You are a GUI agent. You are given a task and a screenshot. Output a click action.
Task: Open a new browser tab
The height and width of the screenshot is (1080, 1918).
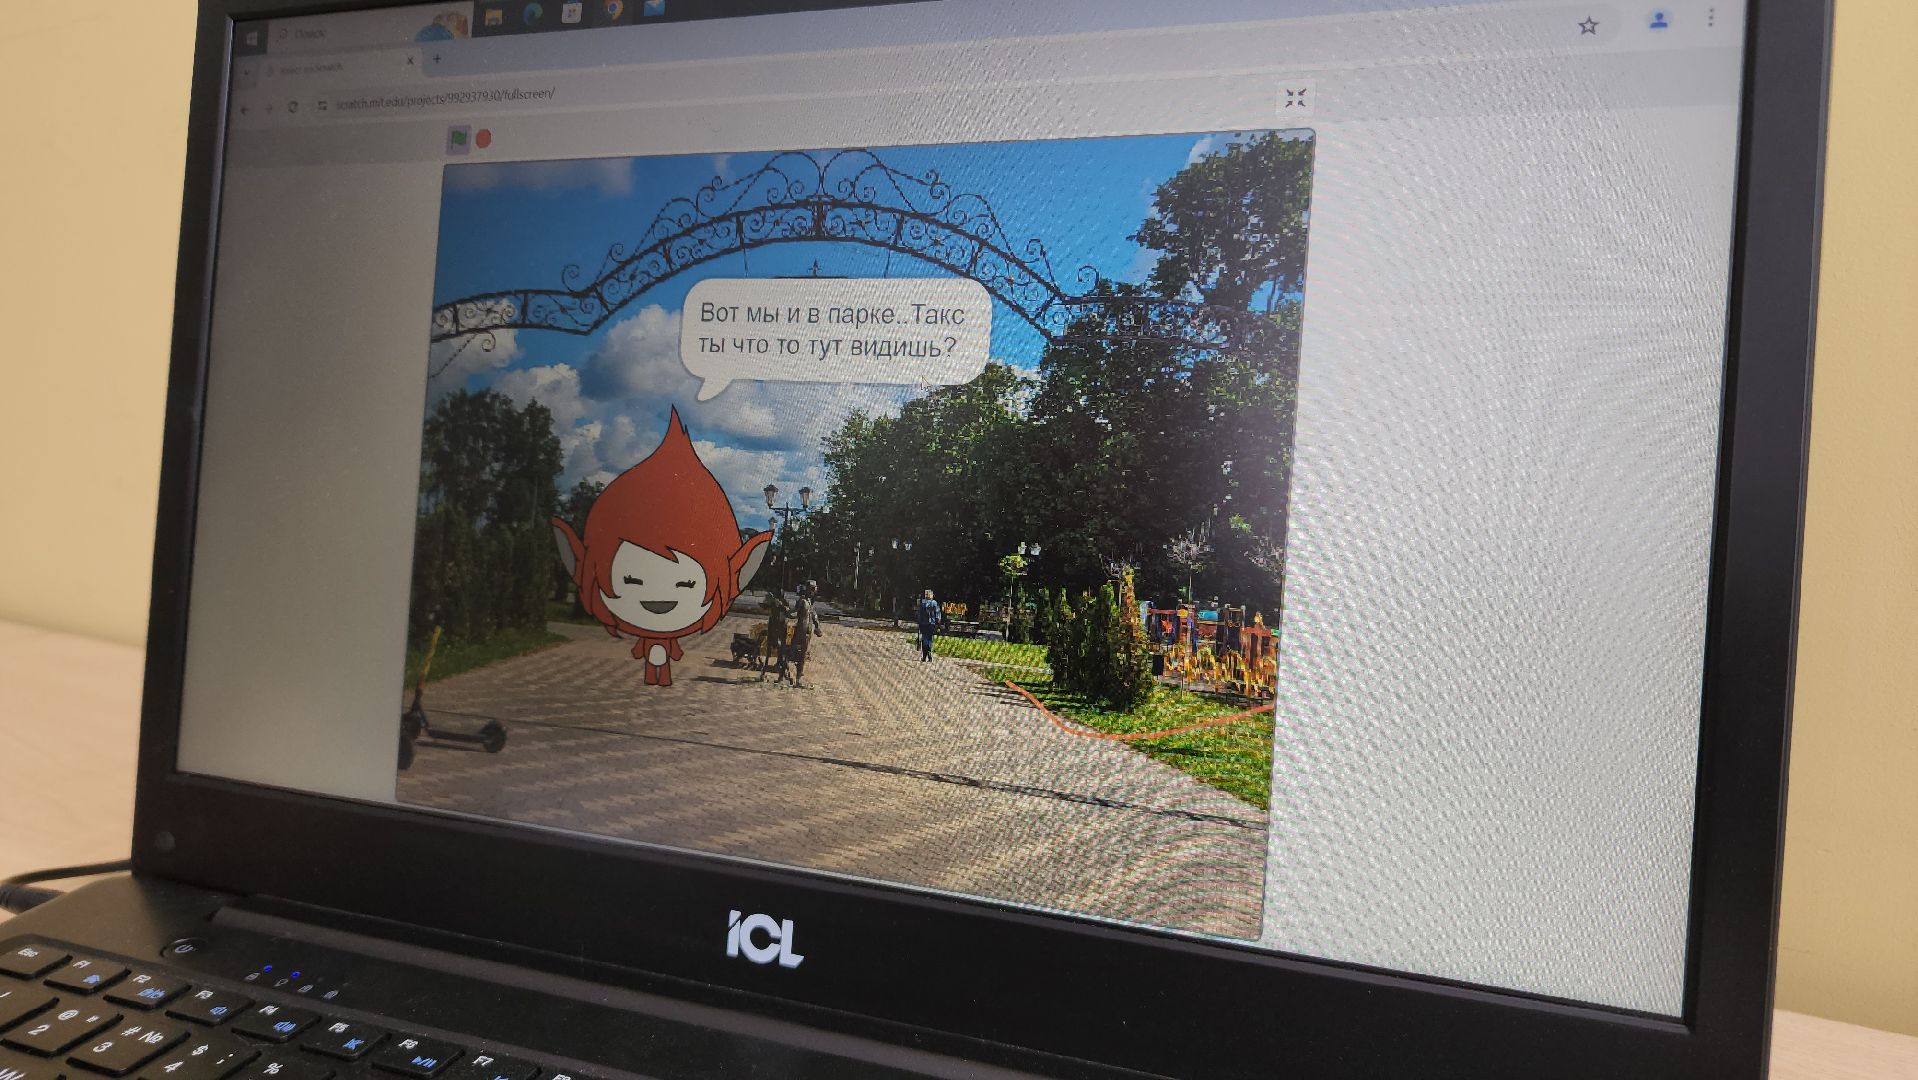[x=437, y=59]
